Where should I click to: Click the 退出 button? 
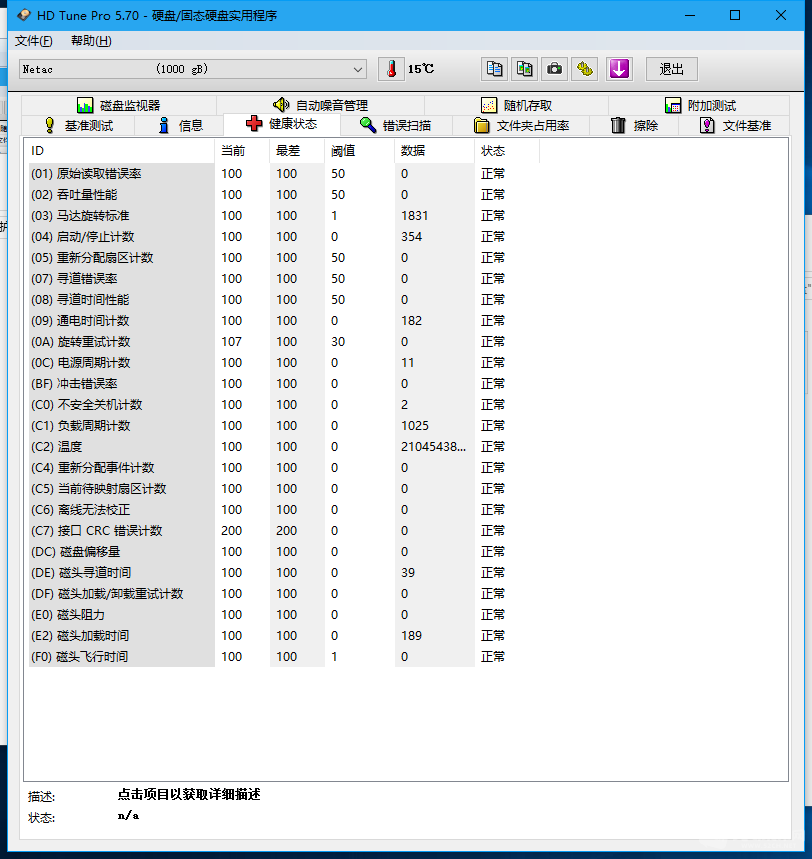coord(671,69)
